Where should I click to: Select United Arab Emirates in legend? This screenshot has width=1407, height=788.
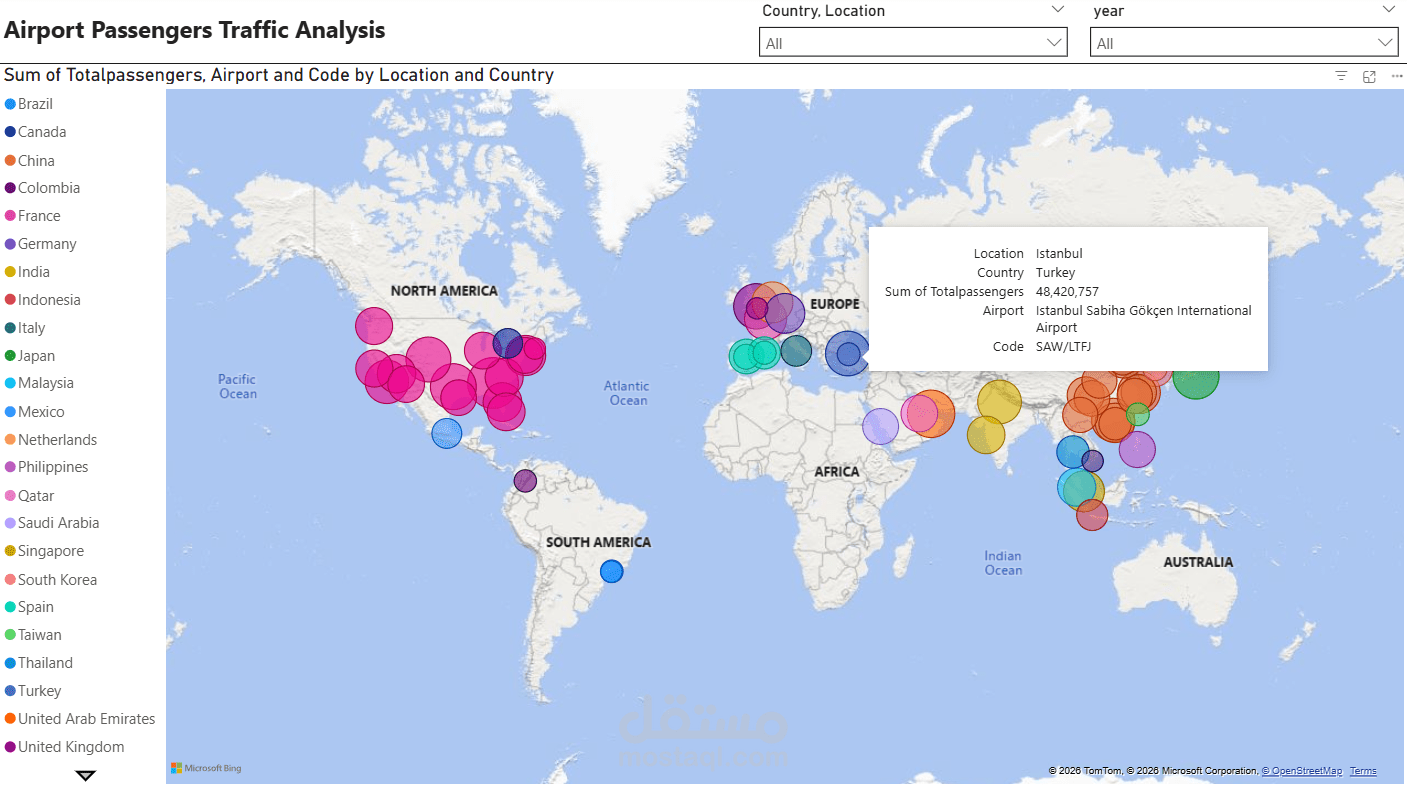[80, 719]
